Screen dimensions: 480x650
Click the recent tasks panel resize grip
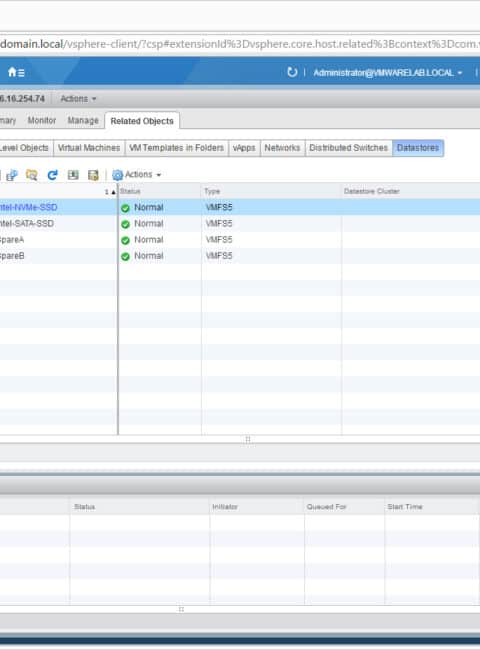pyautogui.click(x=181, y=609)
